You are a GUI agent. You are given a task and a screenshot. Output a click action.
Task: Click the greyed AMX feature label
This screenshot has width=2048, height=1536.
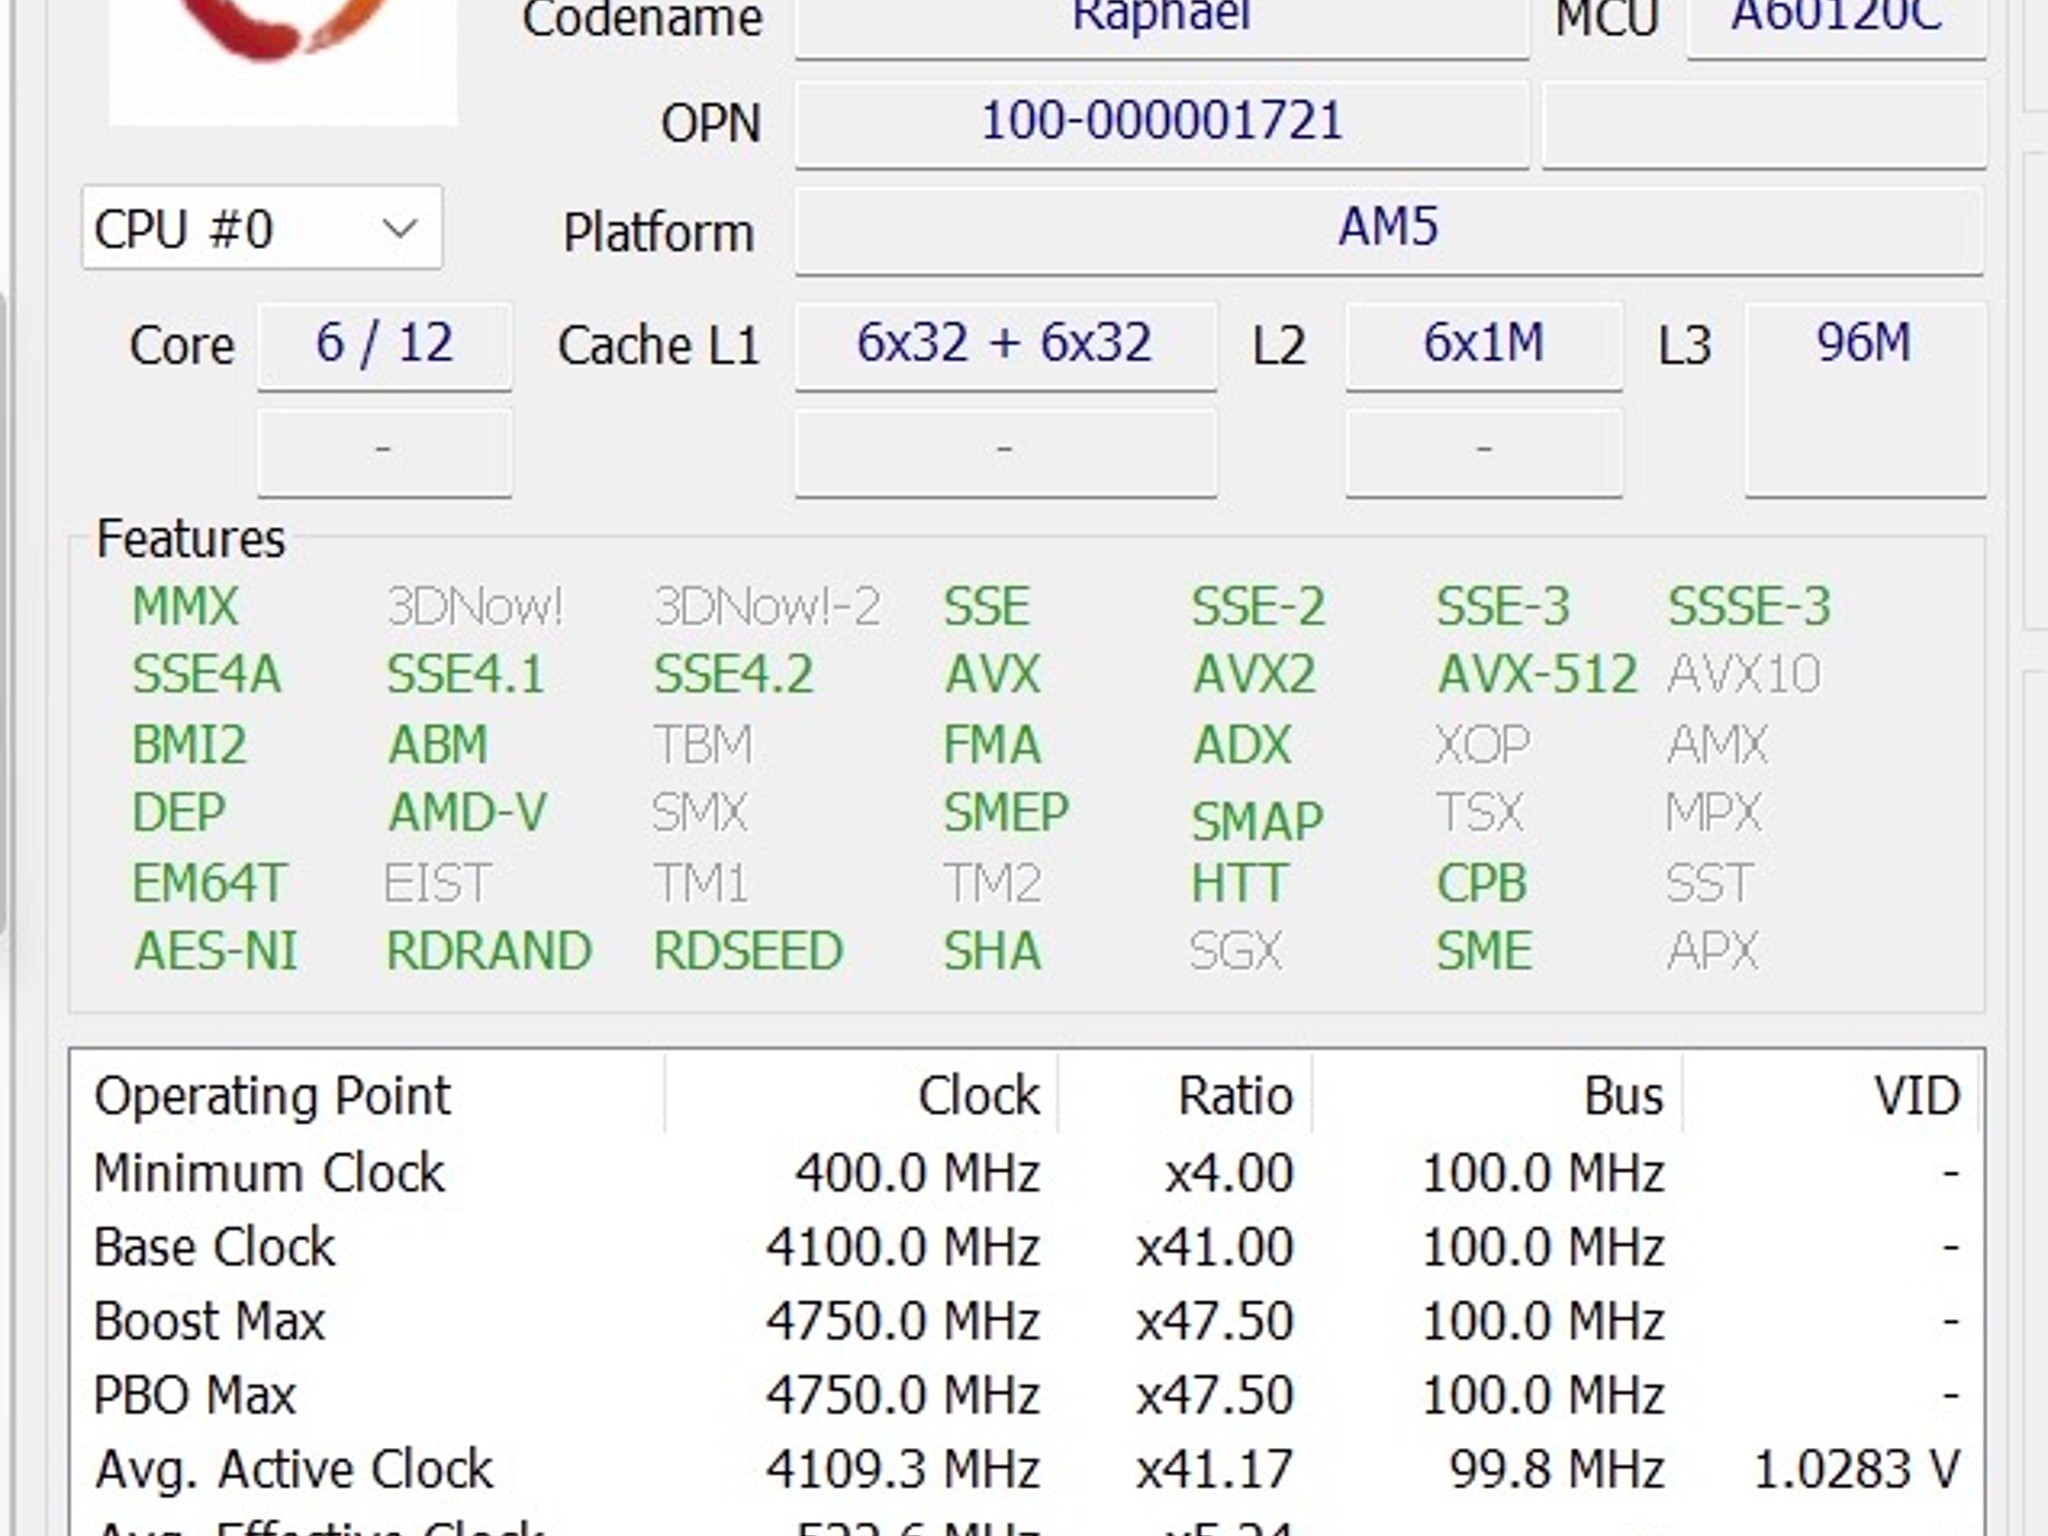pos(1718,745)
